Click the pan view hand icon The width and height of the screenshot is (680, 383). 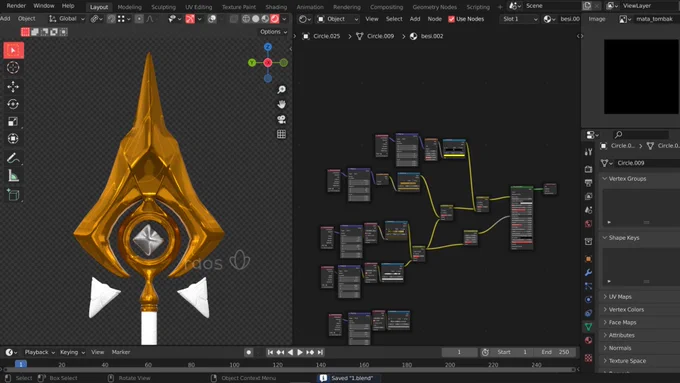[281, 104]
